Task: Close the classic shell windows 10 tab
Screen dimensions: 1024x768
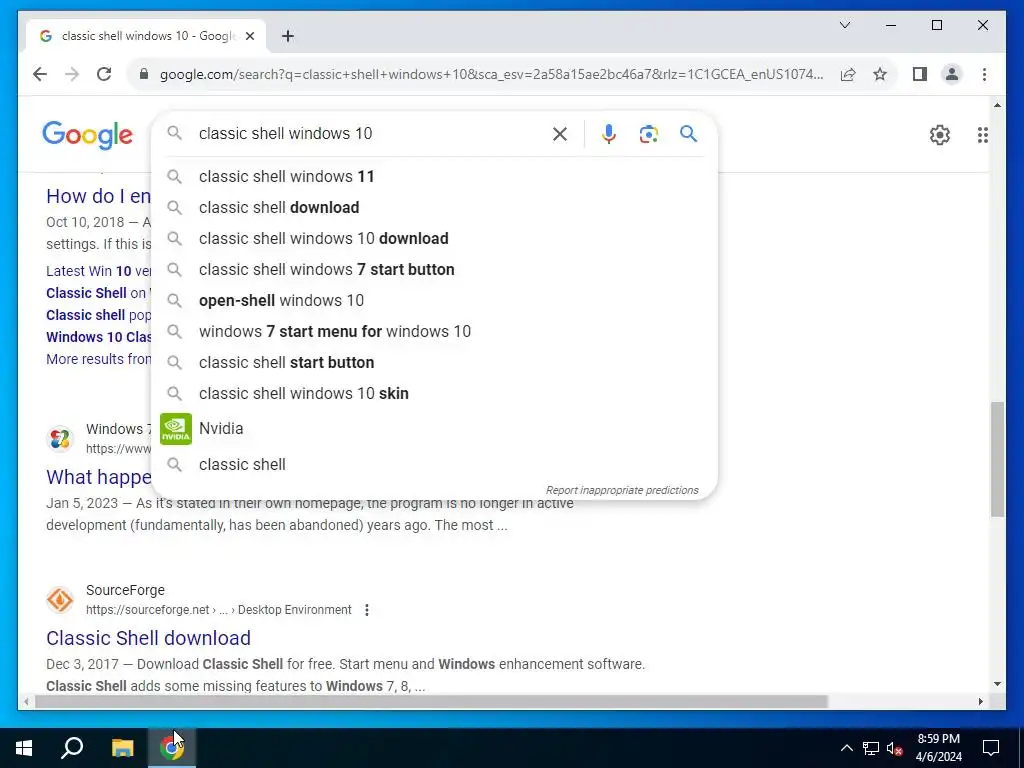Action: [249, 37]
